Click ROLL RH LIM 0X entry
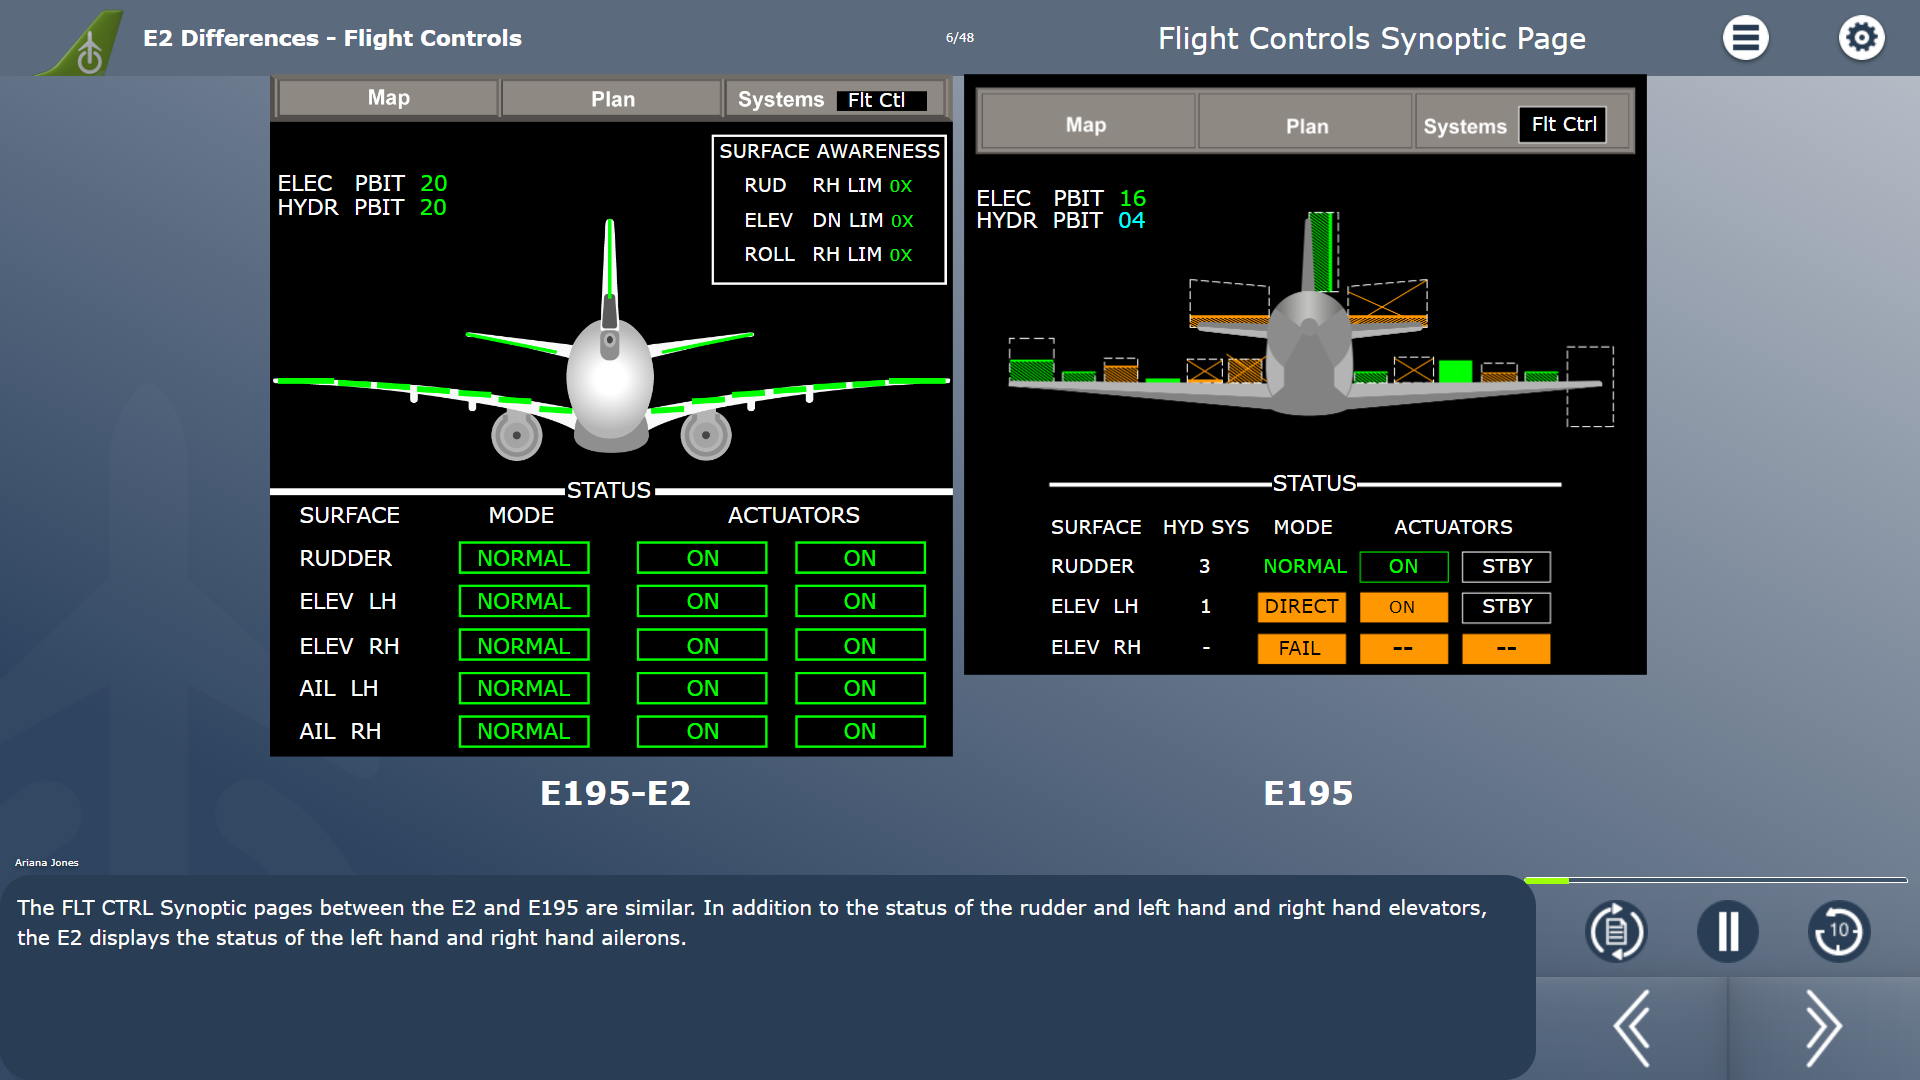The width and height of the screenshot is (1920, 1080). click(828, 254)
